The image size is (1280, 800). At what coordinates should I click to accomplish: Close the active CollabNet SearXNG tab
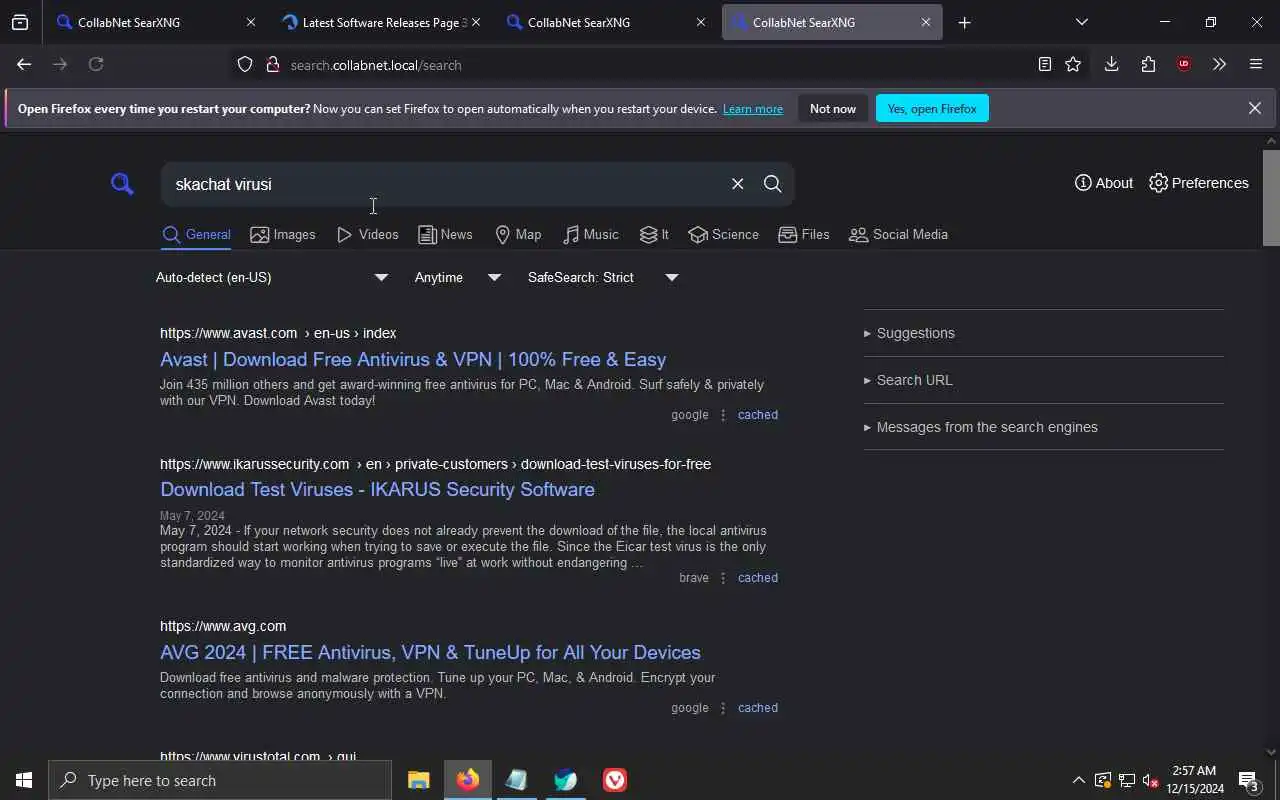point(925,22)
